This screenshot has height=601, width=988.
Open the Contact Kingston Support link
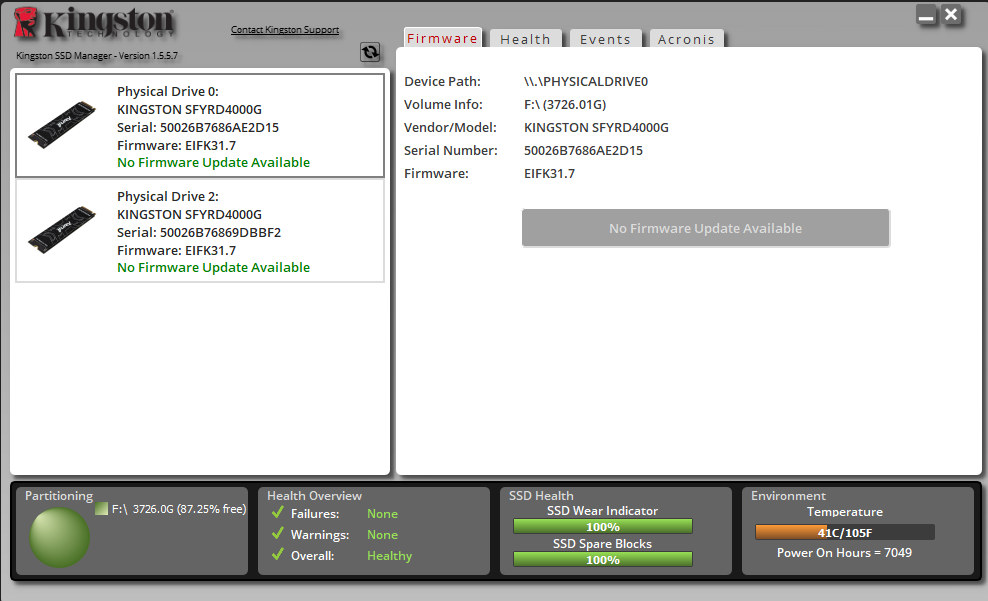(285, 30)
